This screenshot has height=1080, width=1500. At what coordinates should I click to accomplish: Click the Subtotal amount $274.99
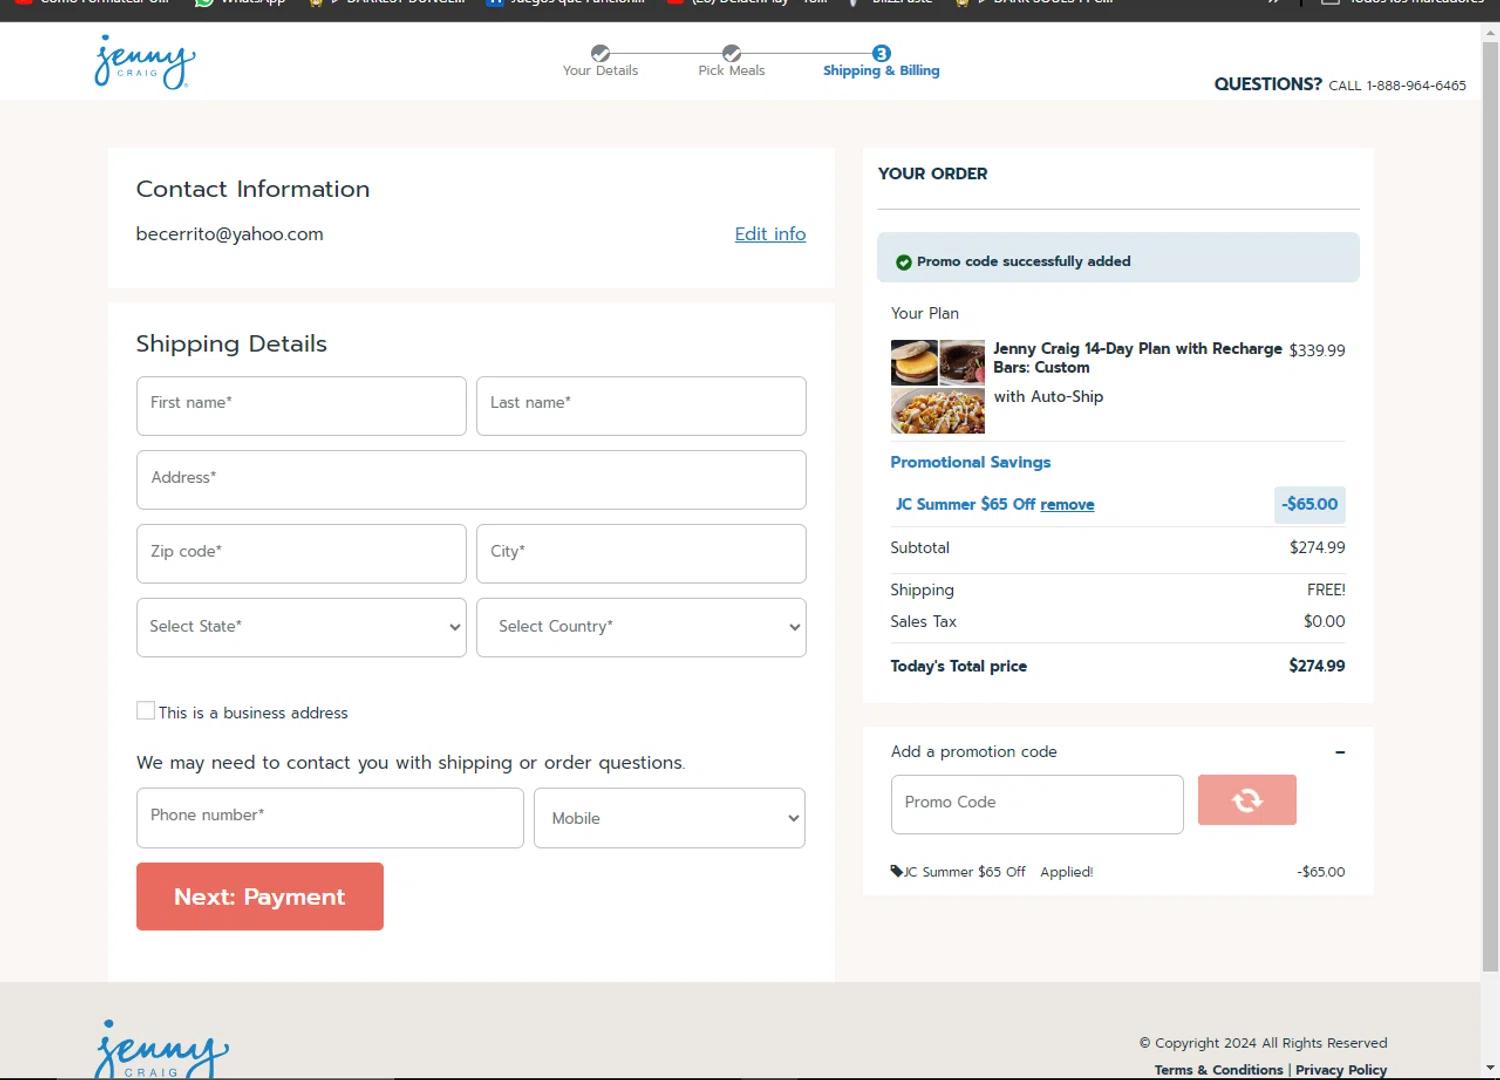[1317, 547]
